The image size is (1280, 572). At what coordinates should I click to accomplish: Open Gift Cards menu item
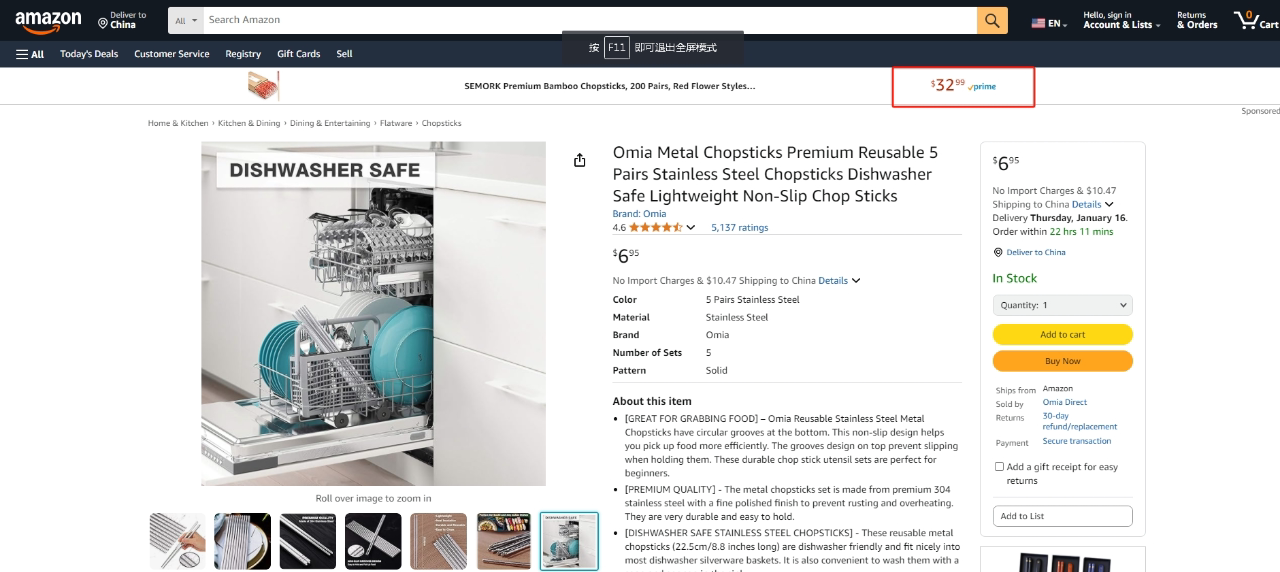point(299,54)
